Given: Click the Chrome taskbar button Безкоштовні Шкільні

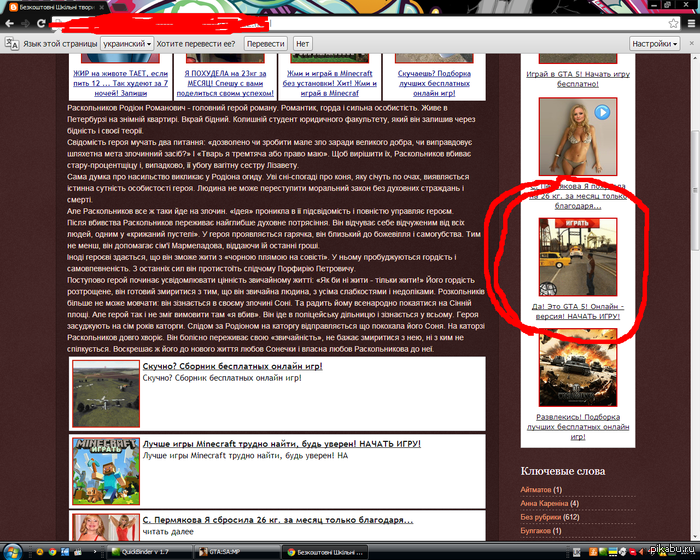Looking at the screenshot, I should (325, 552).
